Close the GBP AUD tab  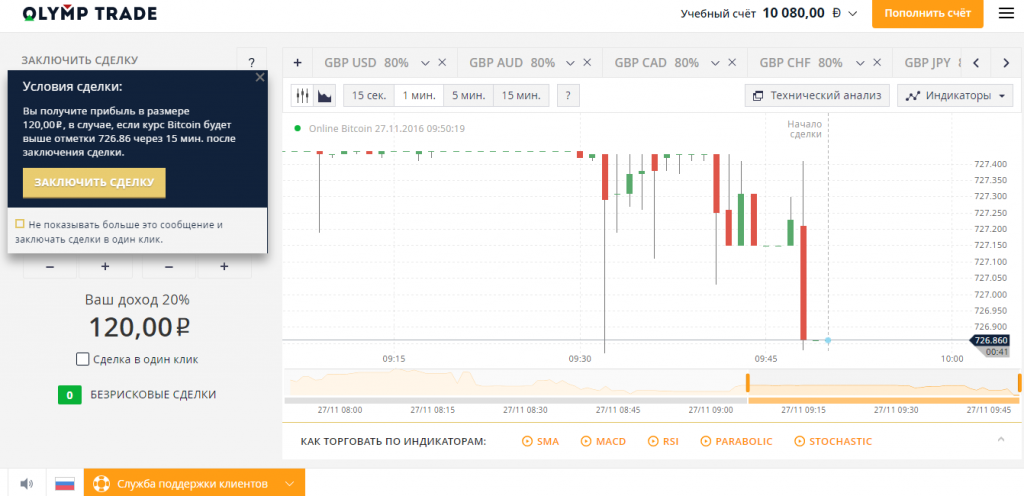pos(587,63)
